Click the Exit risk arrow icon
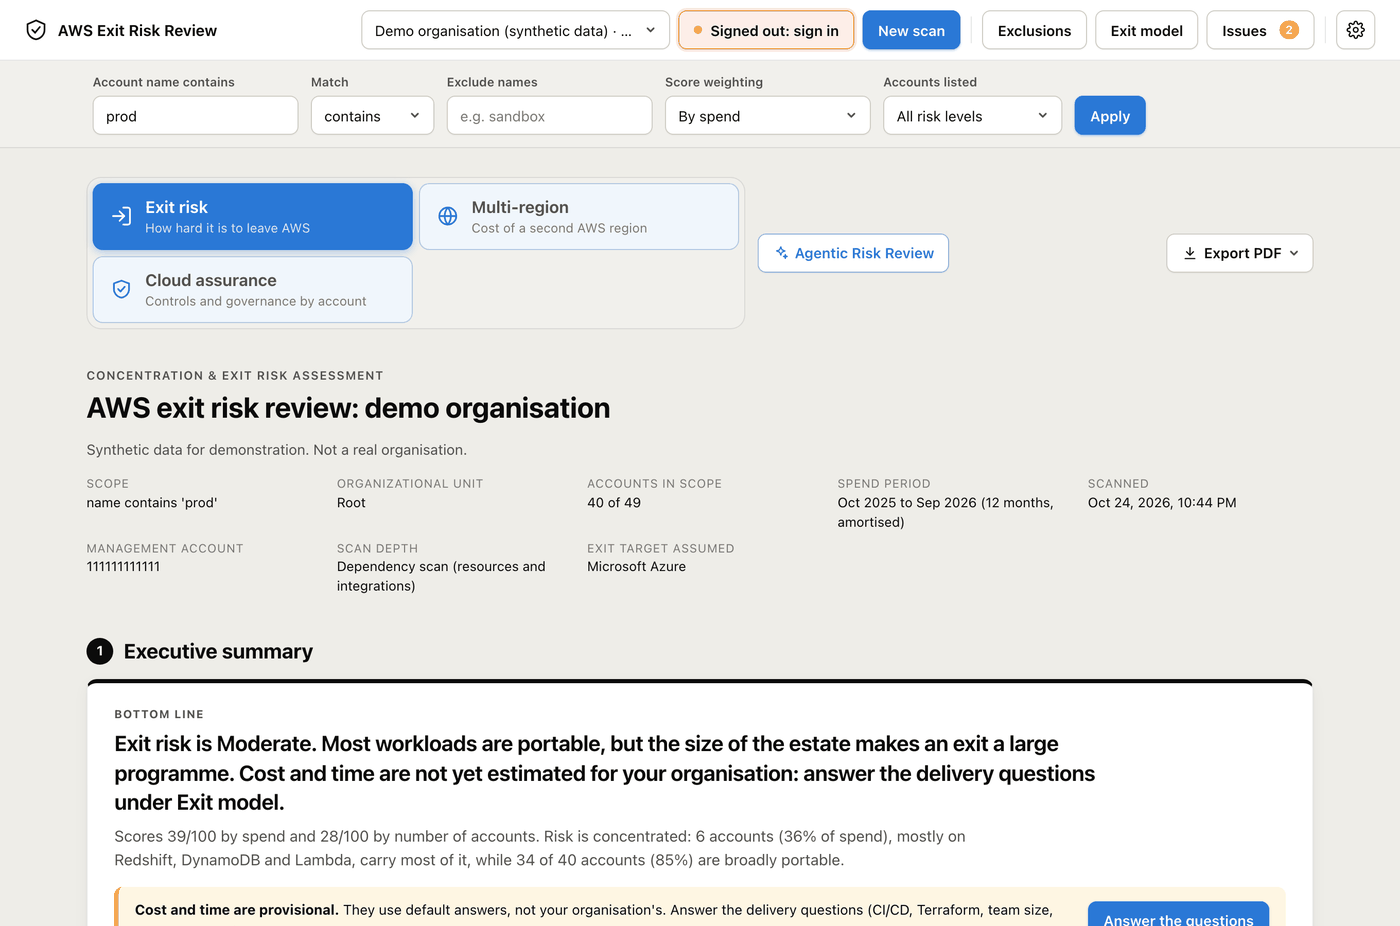Viewport: 1400px width, 926px height. pyautogui.click(x=121, y=216)
